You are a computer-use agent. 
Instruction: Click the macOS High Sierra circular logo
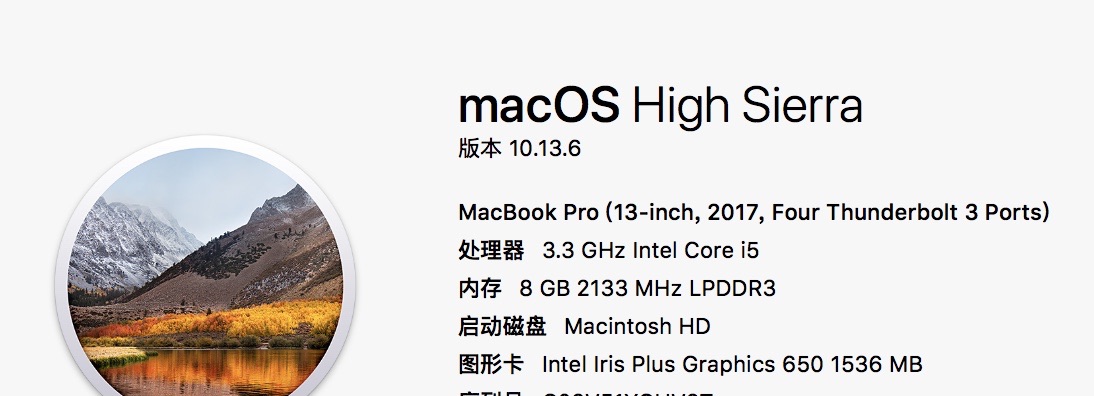205,272
